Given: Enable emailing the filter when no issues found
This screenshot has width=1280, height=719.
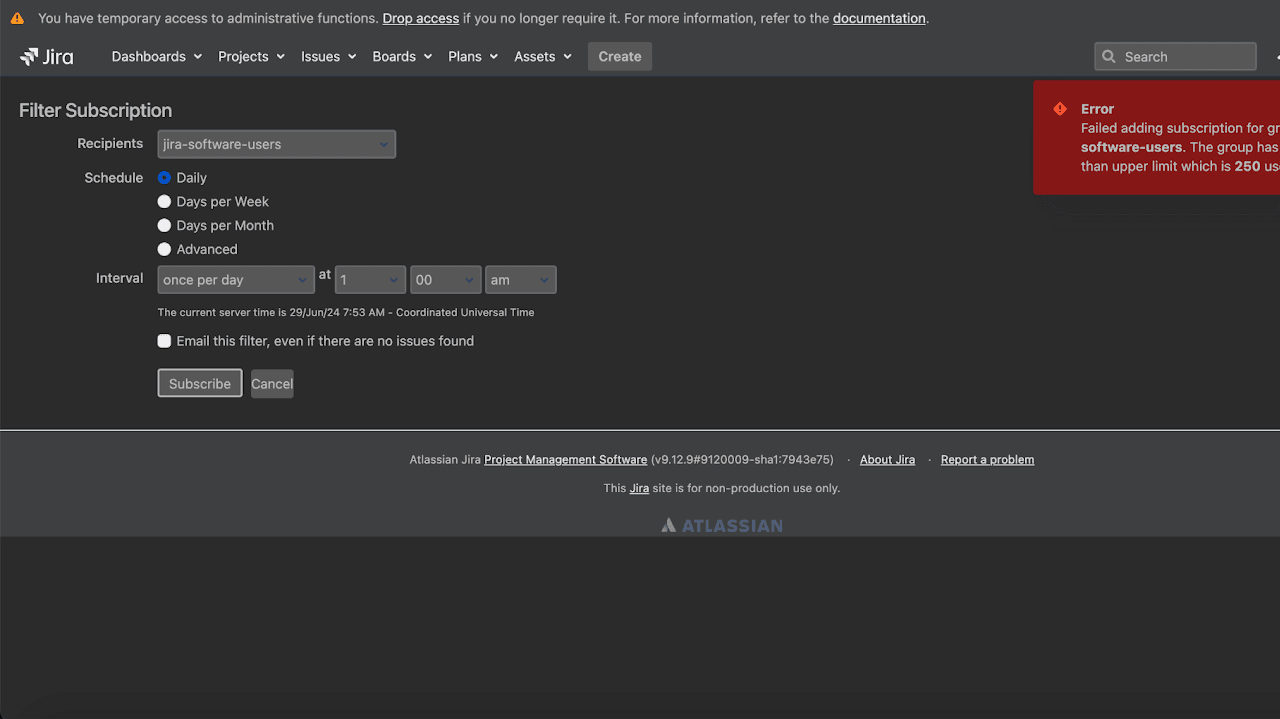Looking at the screenshot, I should click(x=164, y=341).
